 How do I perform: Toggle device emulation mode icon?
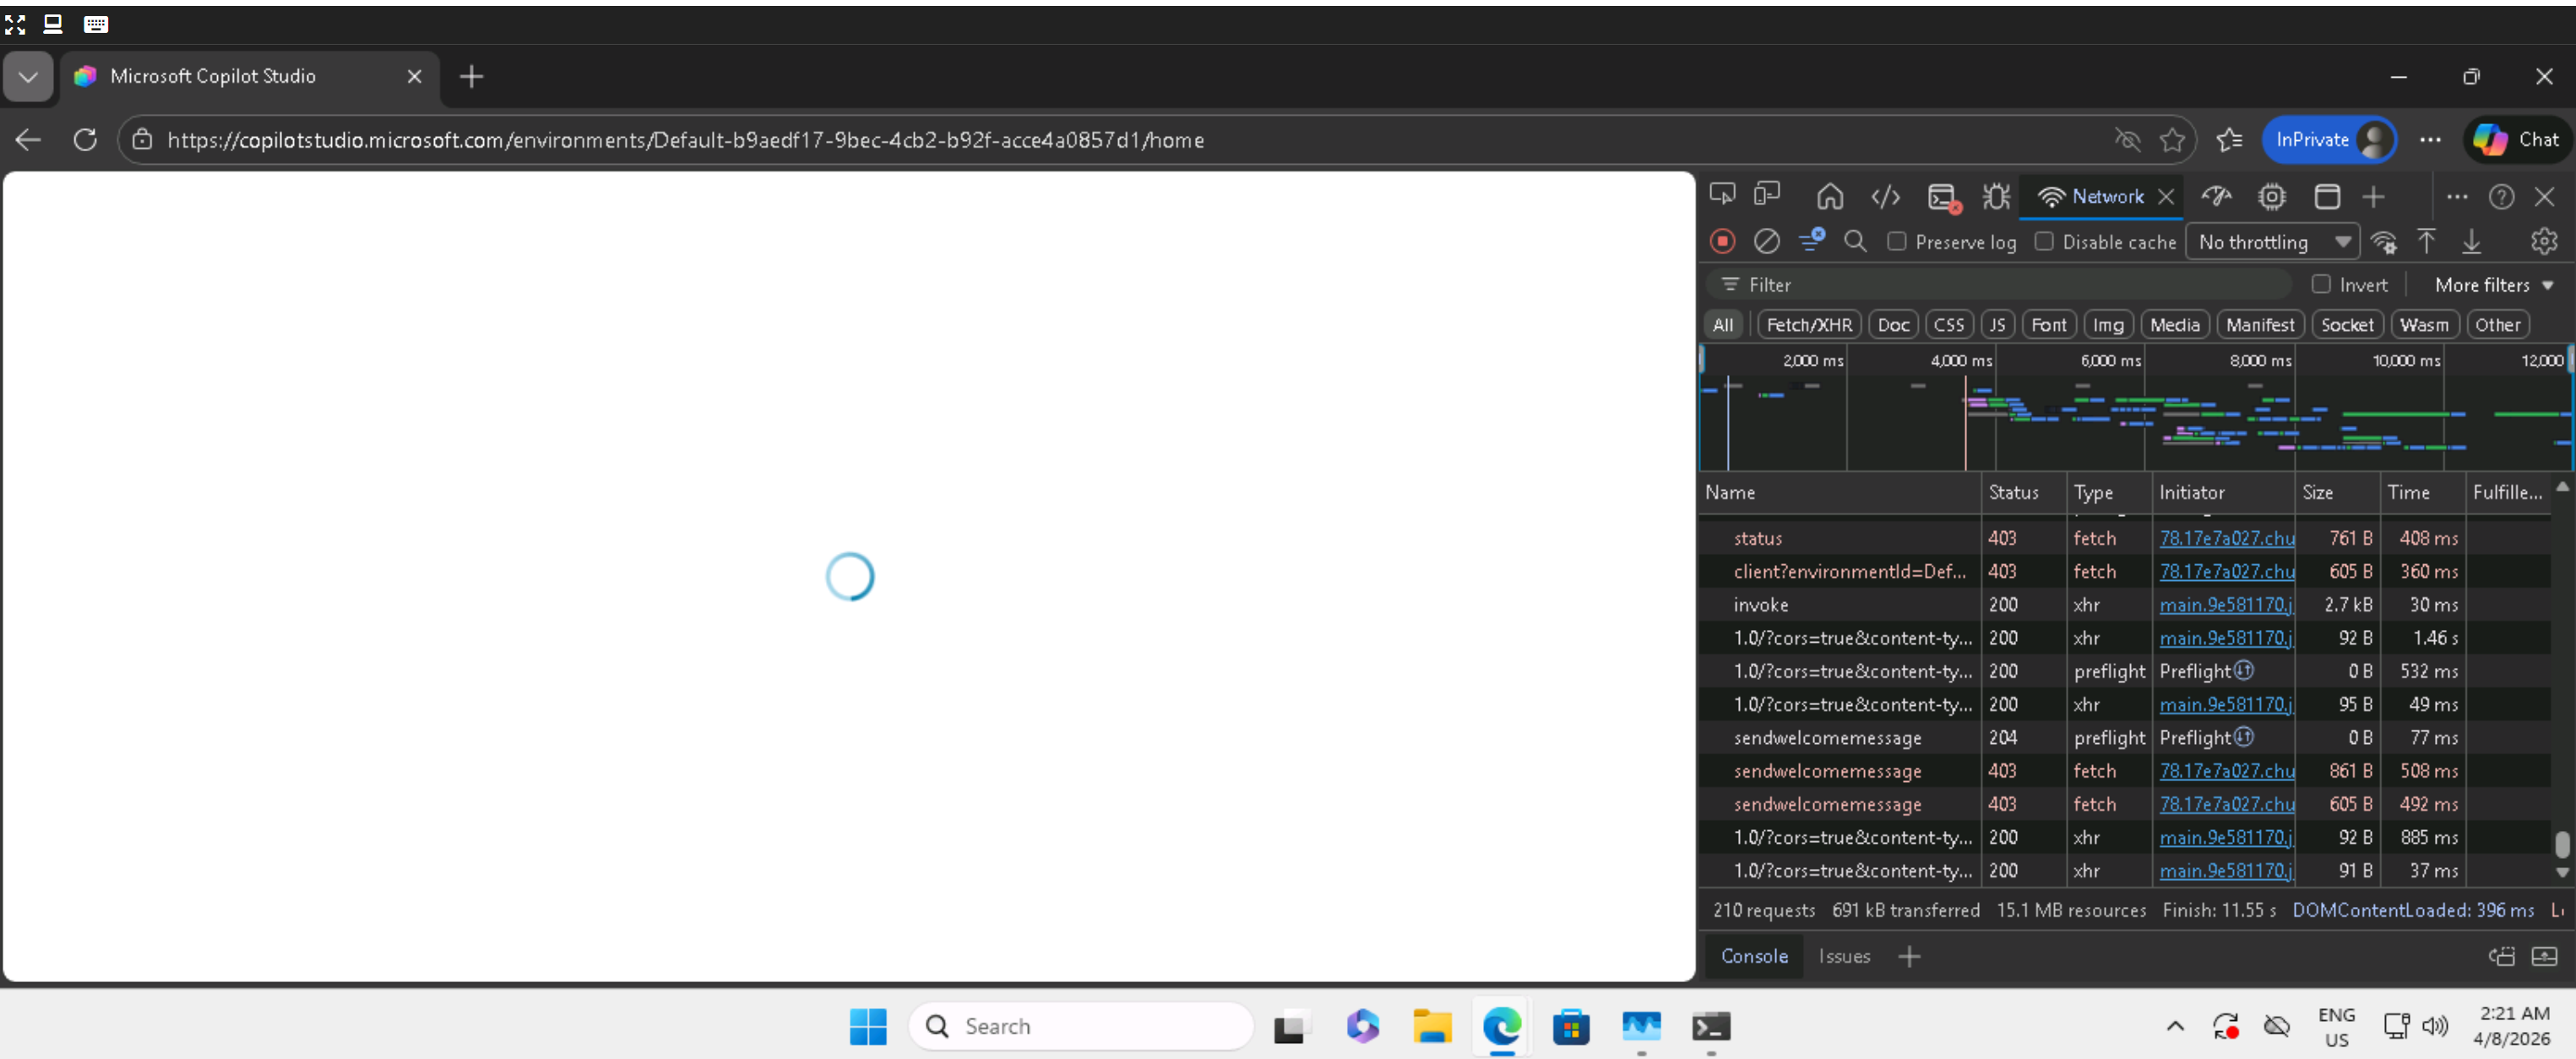click(1767, 195)
